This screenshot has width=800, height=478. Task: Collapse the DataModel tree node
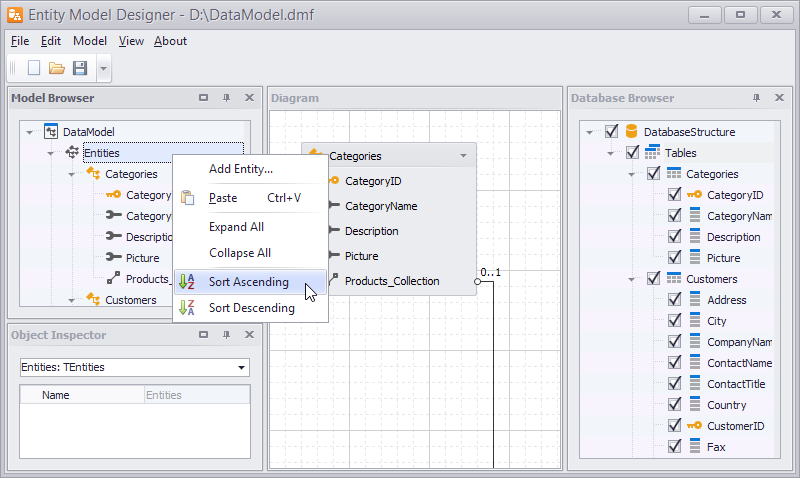(30, 132)
